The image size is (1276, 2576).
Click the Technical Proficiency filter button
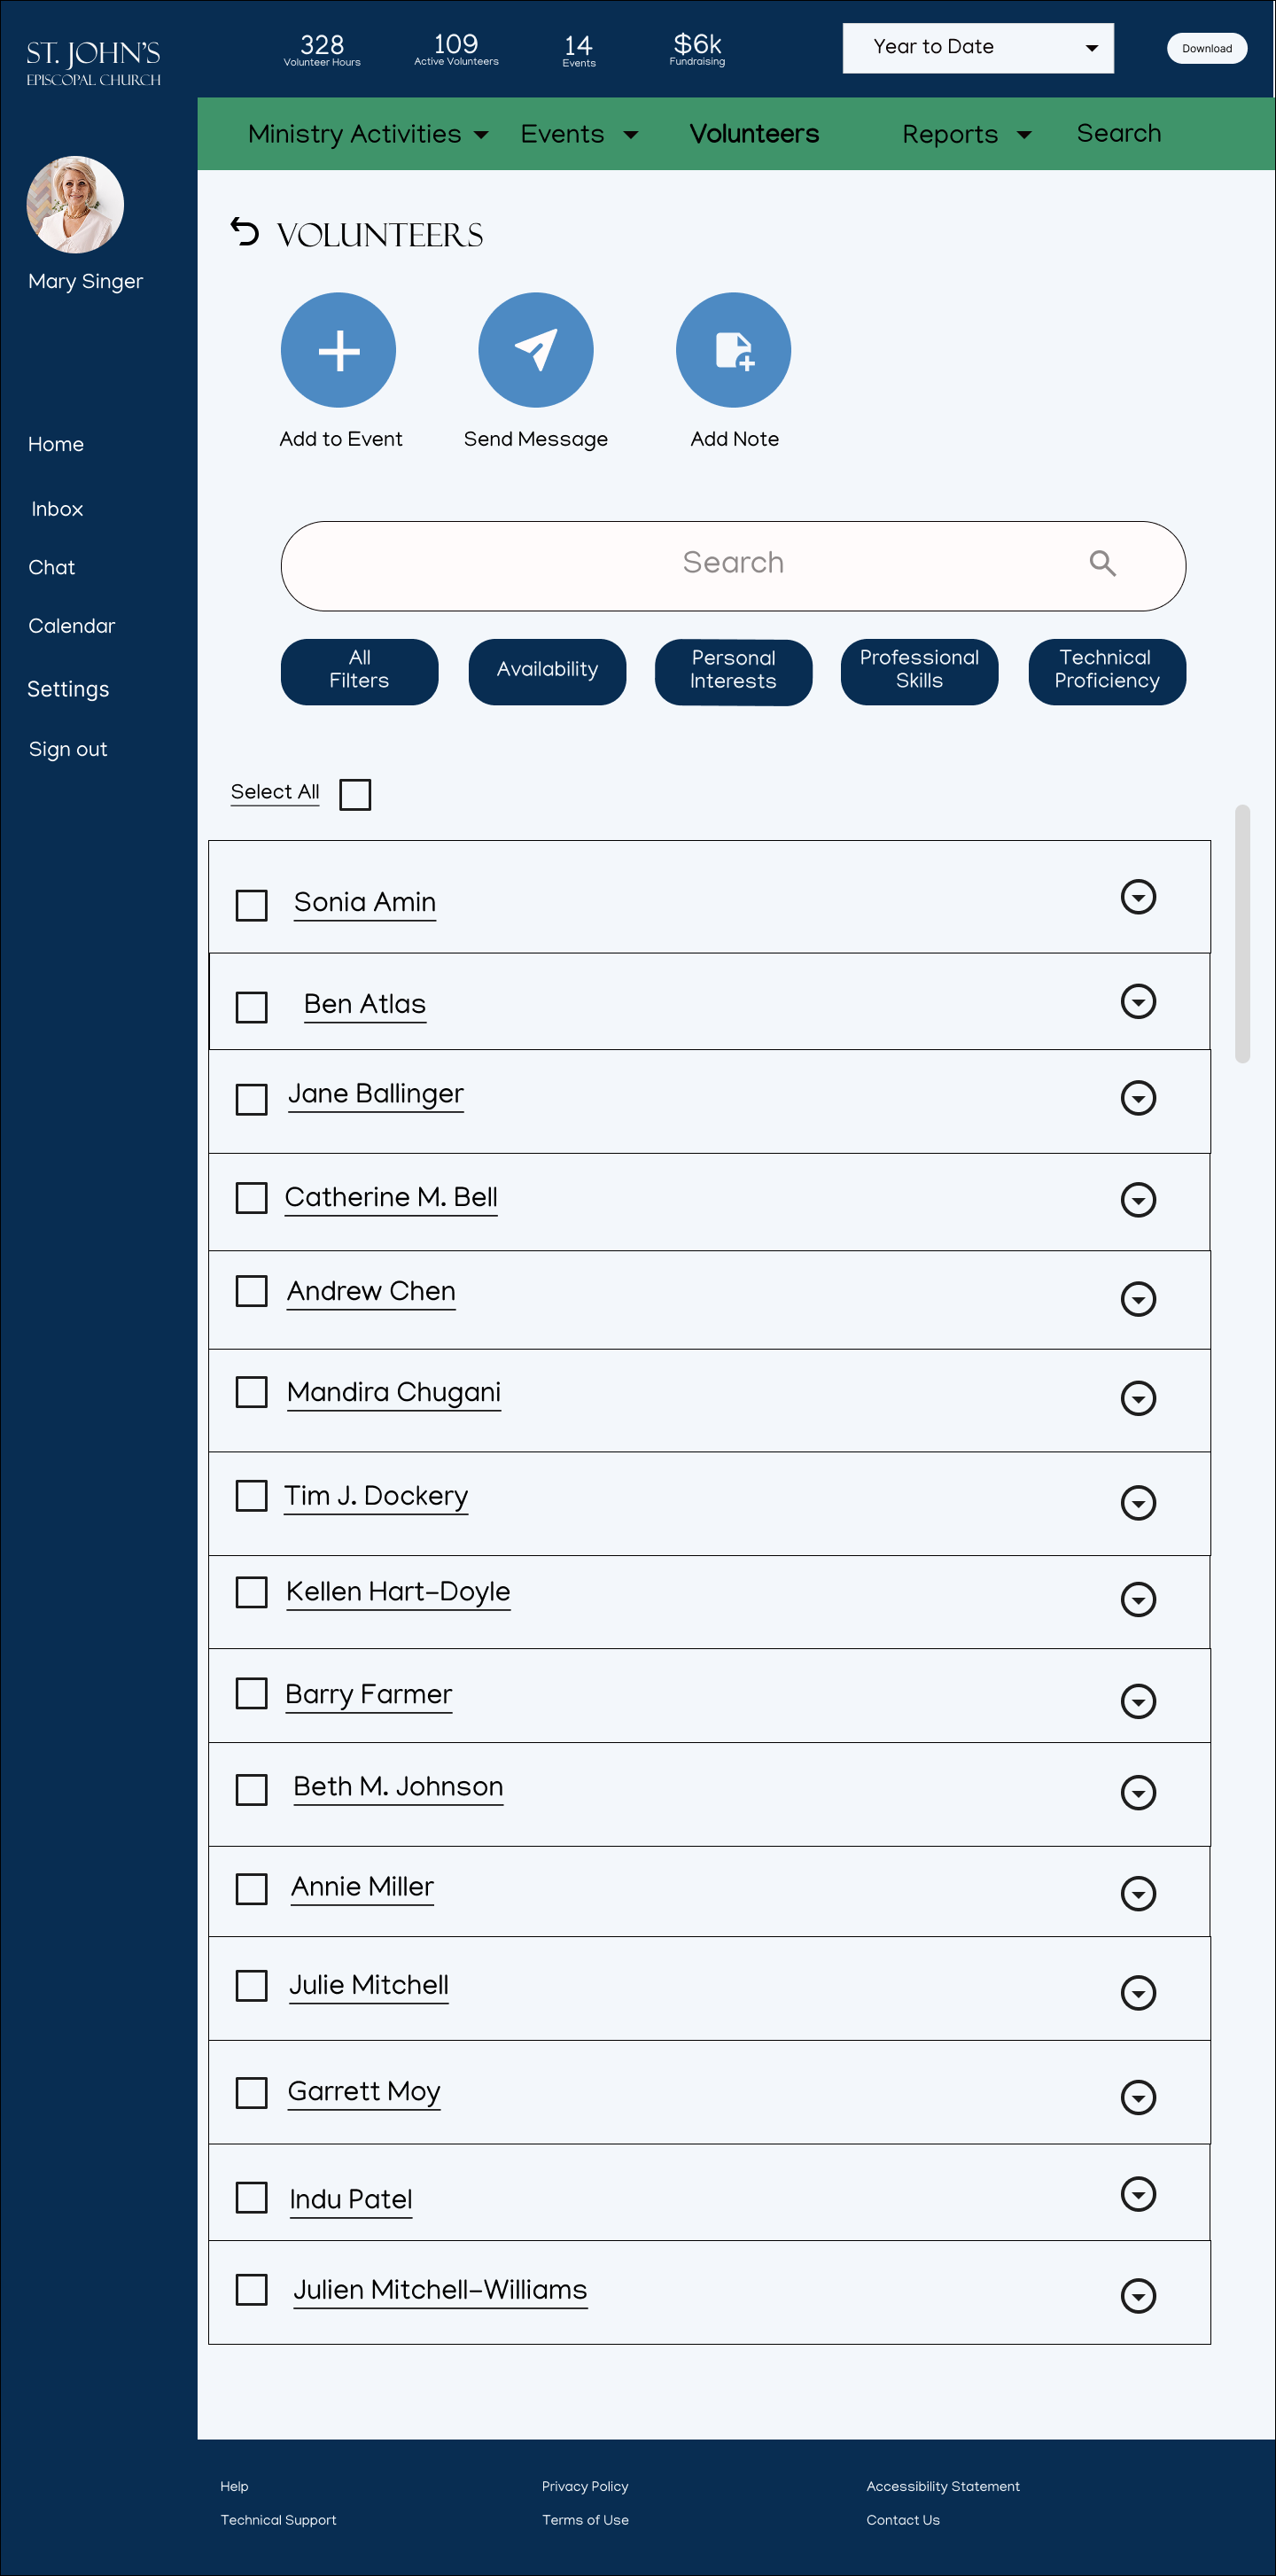1107,672
